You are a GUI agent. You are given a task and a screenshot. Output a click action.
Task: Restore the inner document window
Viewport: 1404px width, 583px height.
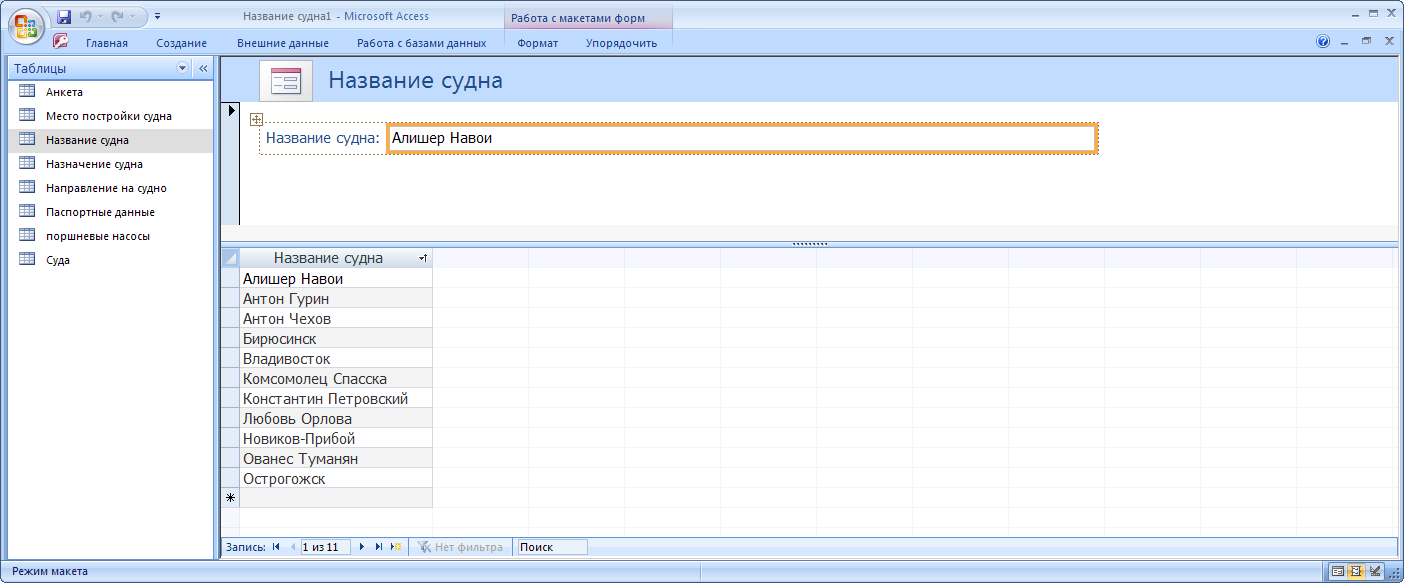click(1367, 42)
